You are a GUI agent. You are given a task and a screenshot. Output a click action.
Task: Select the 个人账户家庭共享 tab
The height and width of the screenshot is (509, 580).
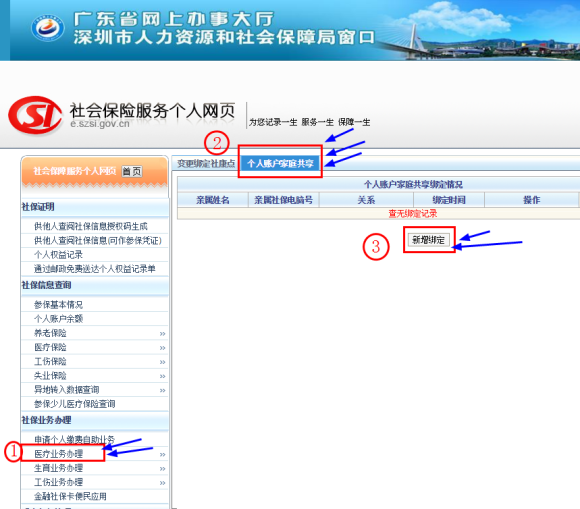(280, 164)
